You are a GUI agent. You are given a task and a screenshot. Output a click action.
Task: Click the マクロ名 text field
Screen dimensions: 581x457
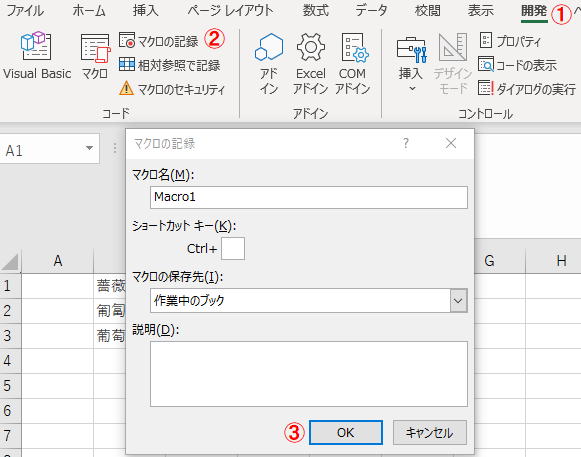[x=309, y=197]
